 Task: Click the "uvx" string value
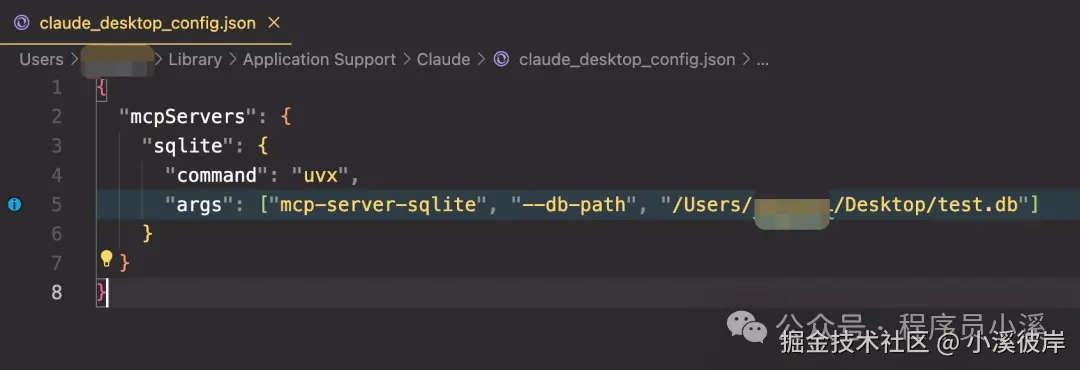(320, 175)
